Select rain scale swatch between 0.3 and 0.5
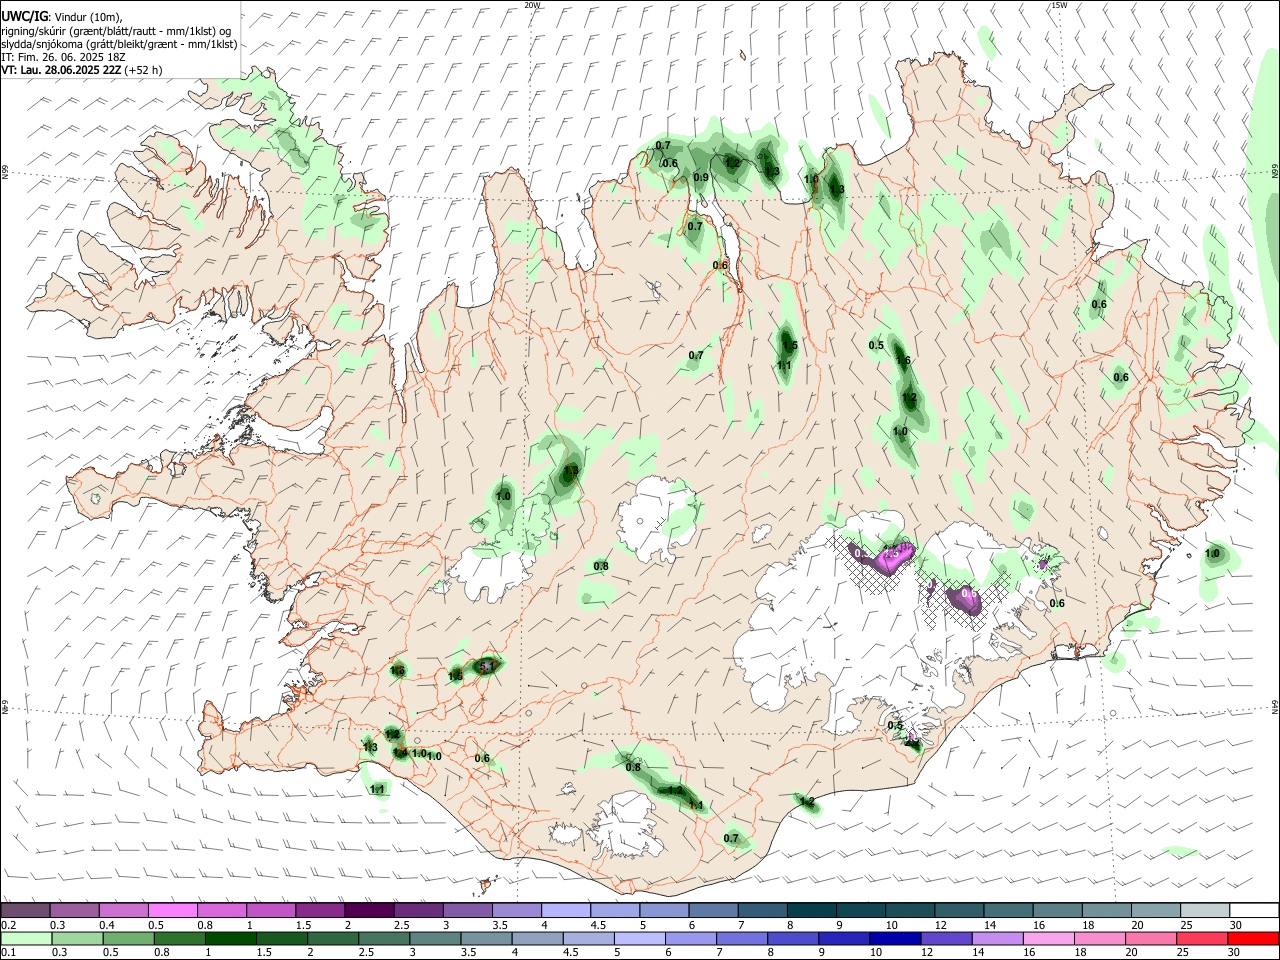This screenshot has width=1280, height=960. click(78, 939)
